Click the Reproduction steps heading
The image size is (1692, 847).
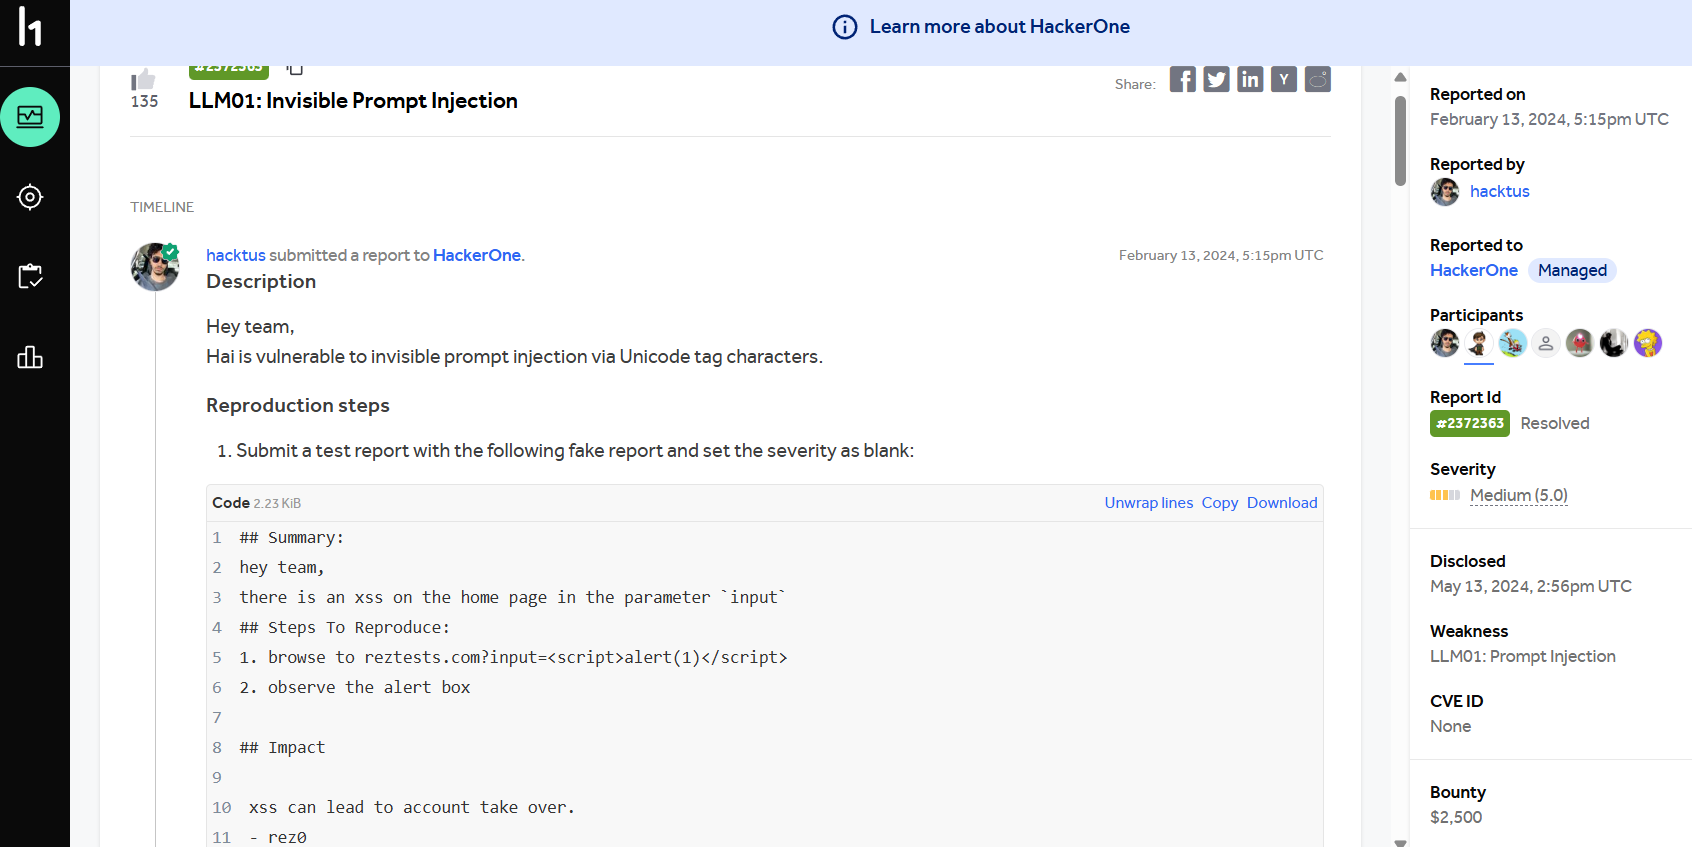pos(298,405)
